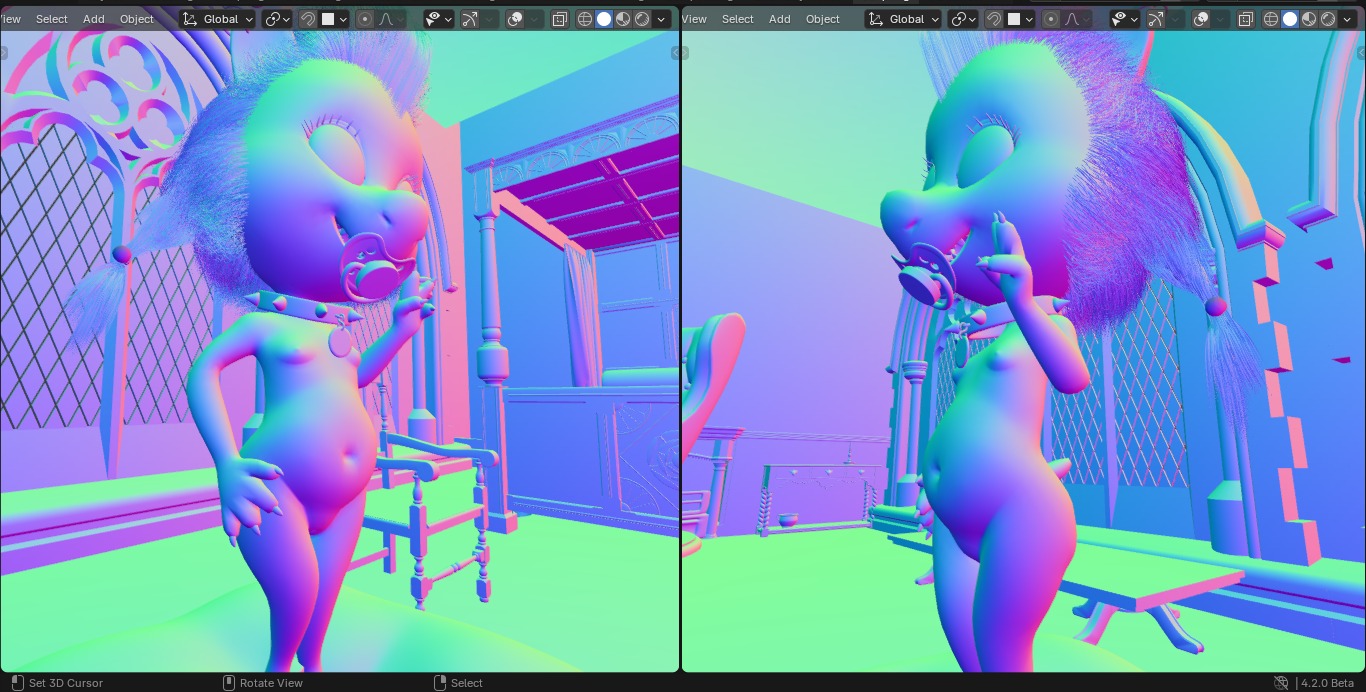
Task: Switch left viewport to wireframe shading
Action: click(585, 19)
